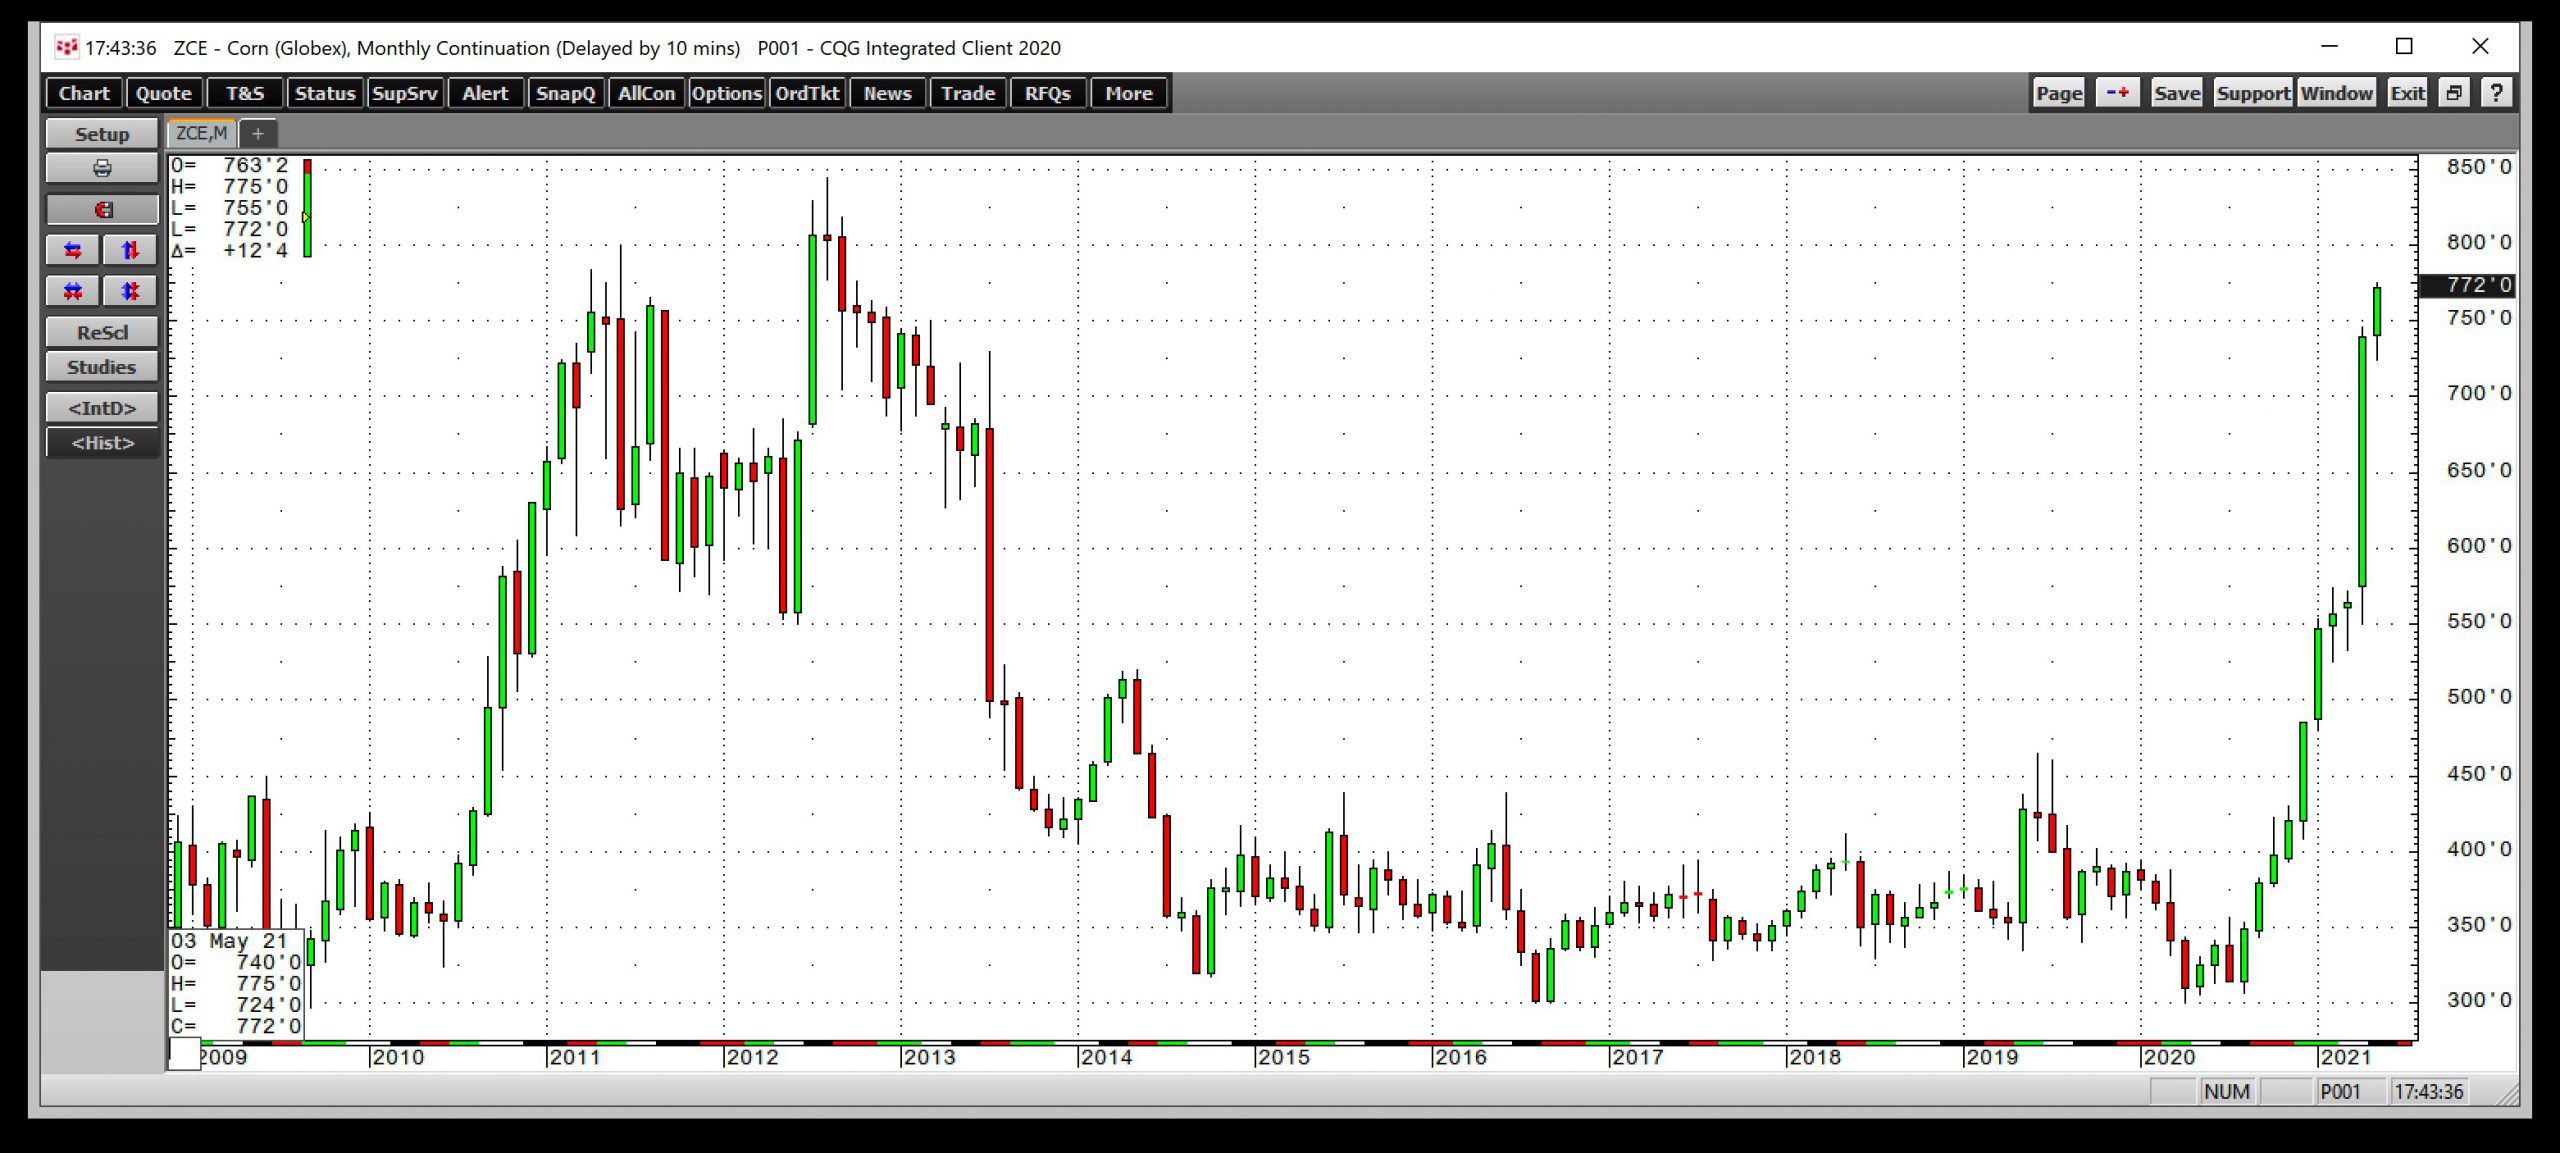The height and width of the screenshot is (1153, 2560).
Task: Toggle the <IntD> intraday mode button
Action: tap(102, 408)
